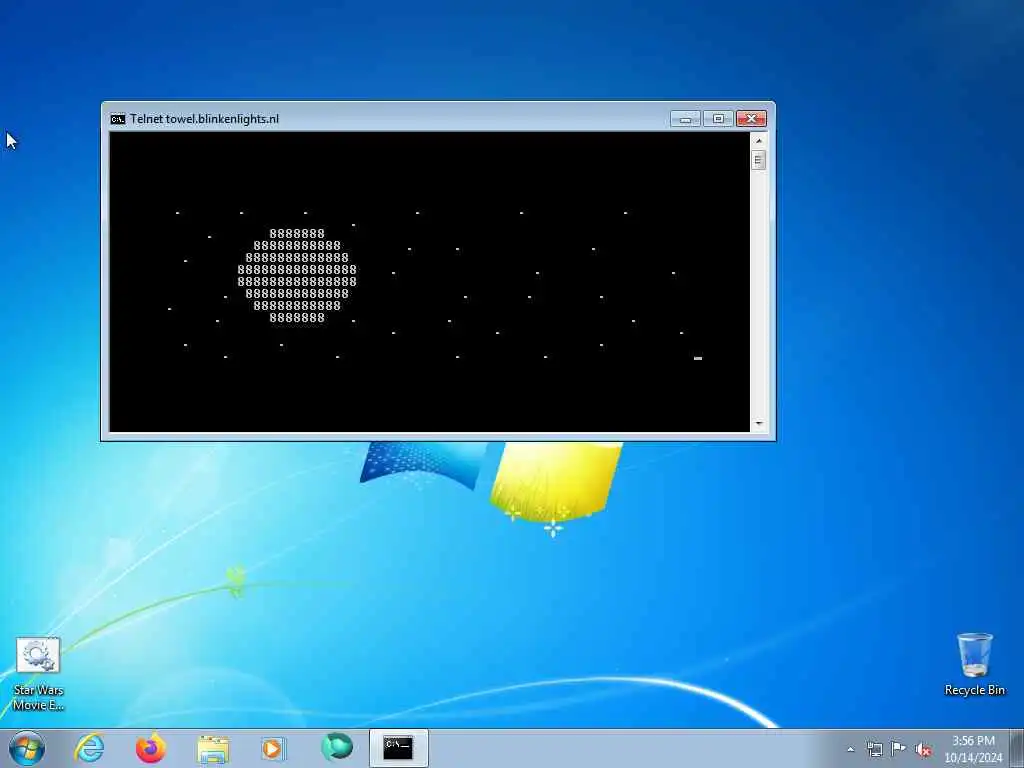Open the clock showing 3:56 PM
This screenshot has height=768, width=1024.
pos(973,749)
